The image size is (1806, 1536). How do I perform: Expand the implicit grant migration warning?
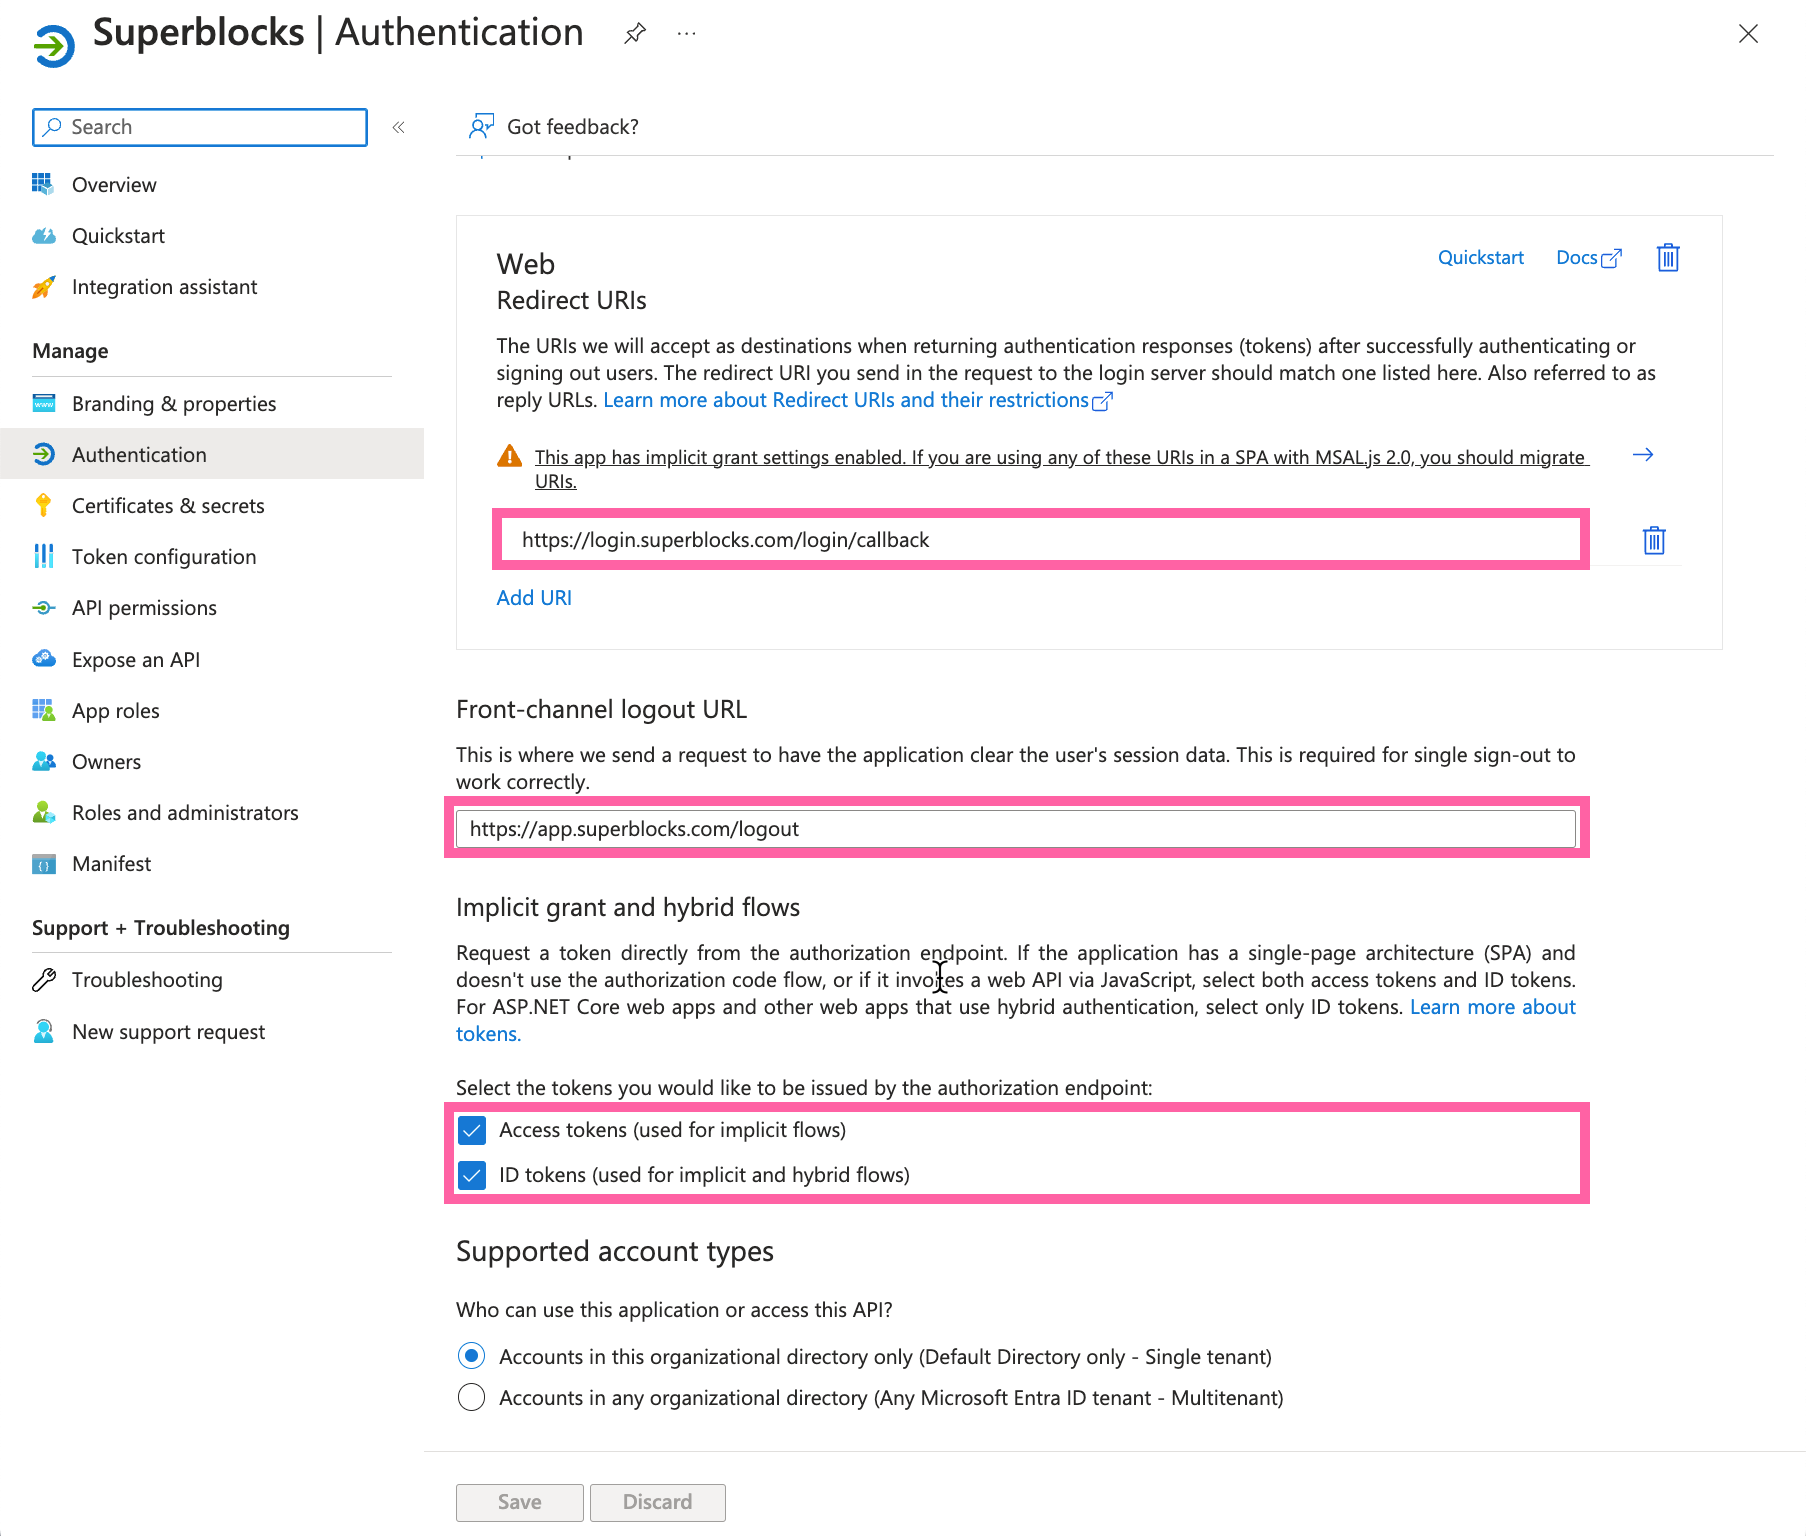(x=1643, y=455)
